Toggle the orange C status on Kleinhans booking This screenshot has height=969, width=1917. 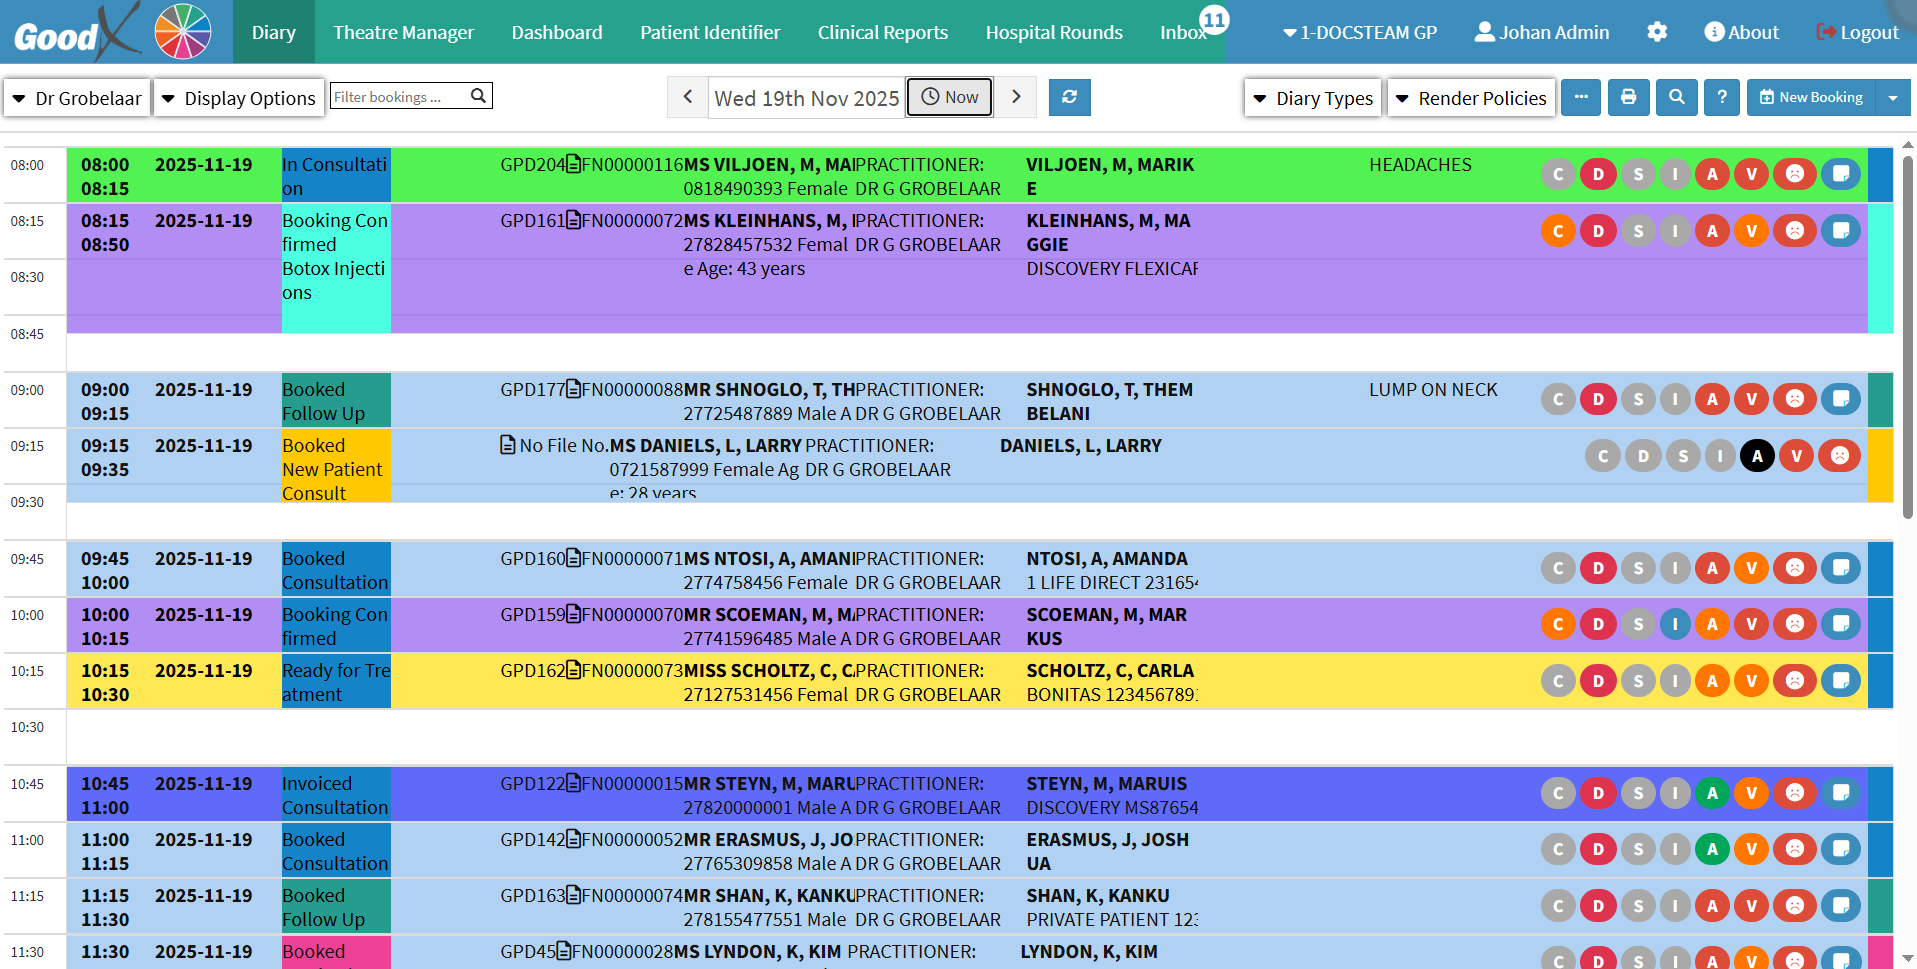1558,231
